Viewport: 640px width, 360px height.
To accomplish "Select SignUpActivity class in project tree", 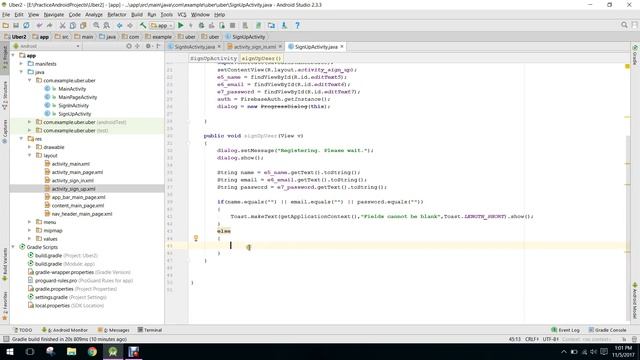I will pos(74,114).
